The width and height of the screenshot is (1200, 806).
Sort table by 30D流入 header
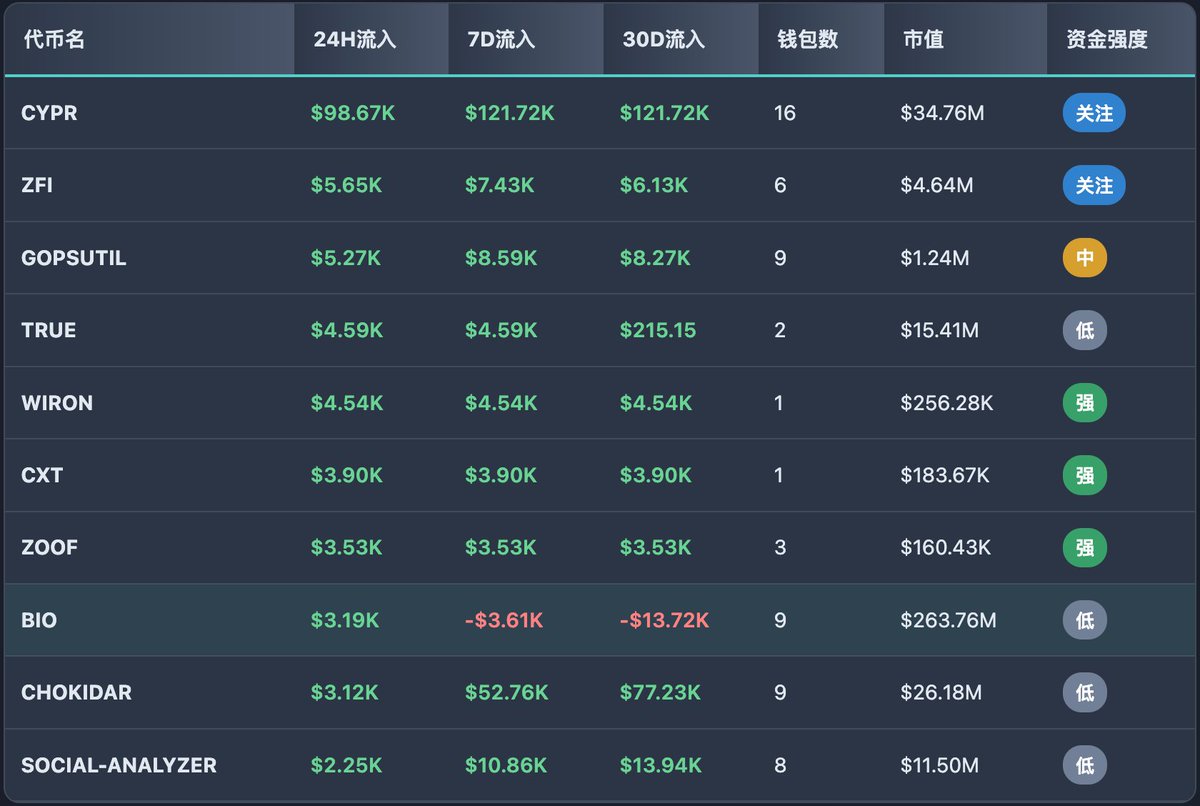click(663, 40)
